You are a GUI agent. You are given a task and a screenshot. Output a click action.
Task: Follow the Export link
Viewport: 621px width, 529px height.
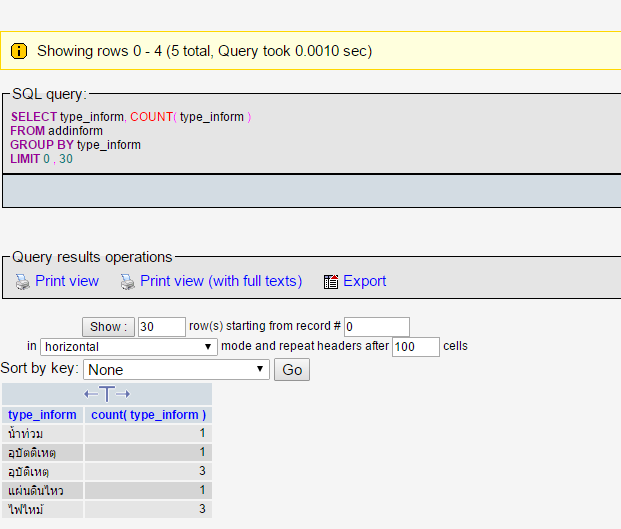[365, 281]
